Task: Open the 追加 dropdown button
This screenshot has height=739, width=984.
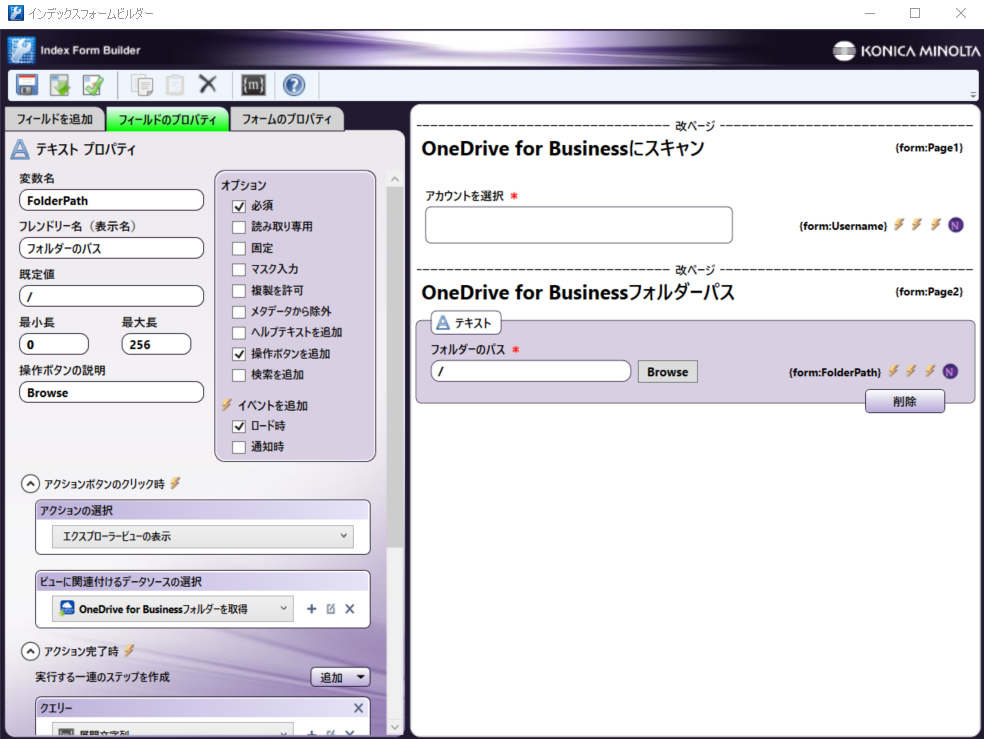Action: (340, 678)
